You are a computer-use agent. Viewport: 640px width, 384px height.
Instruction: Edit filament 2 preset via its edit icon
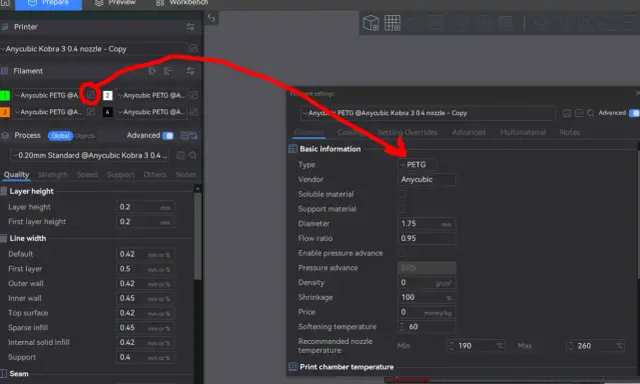coord(194,95)
